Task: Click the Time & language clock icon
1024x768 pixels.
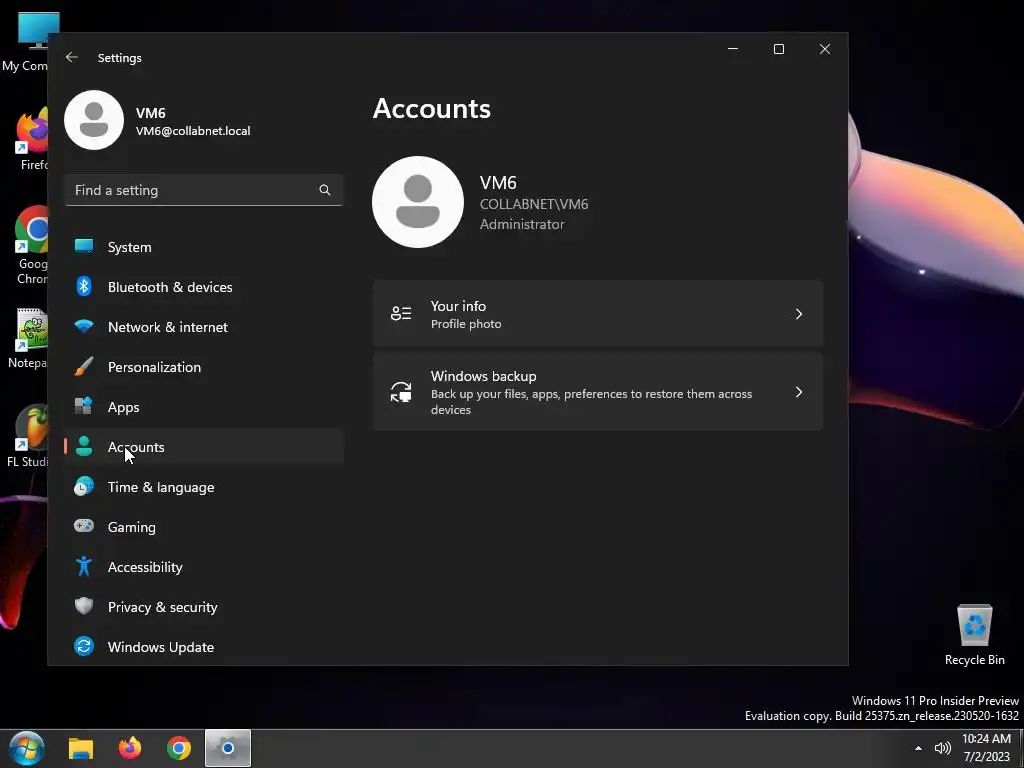Action: [x=84, y=487]
